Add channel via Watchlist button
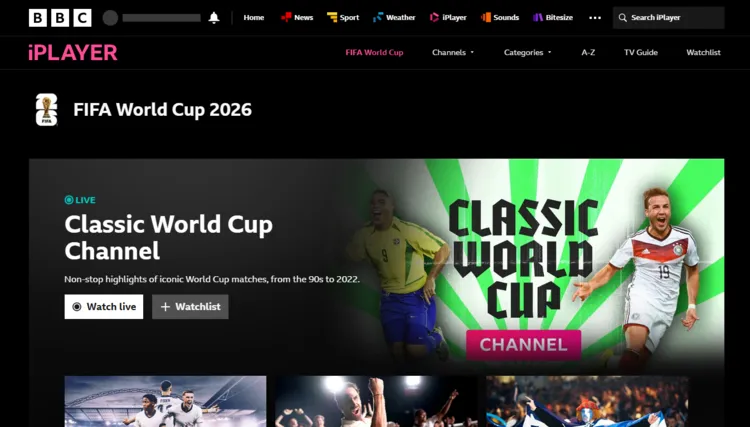750x427 pixels. [190, 307]
